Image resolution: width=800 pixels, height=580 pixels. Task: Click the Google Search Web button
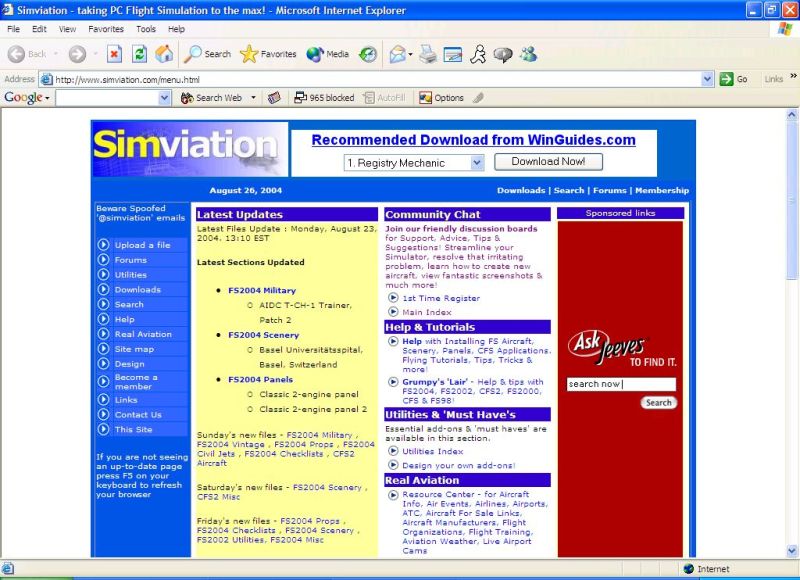click(212, 97)
